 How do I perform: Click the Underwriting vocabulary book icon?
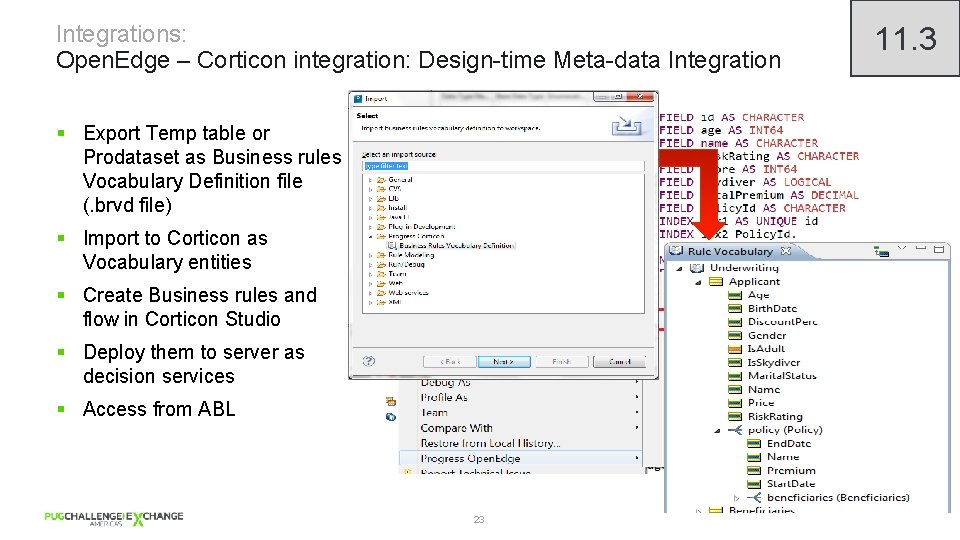pos(697,268)
